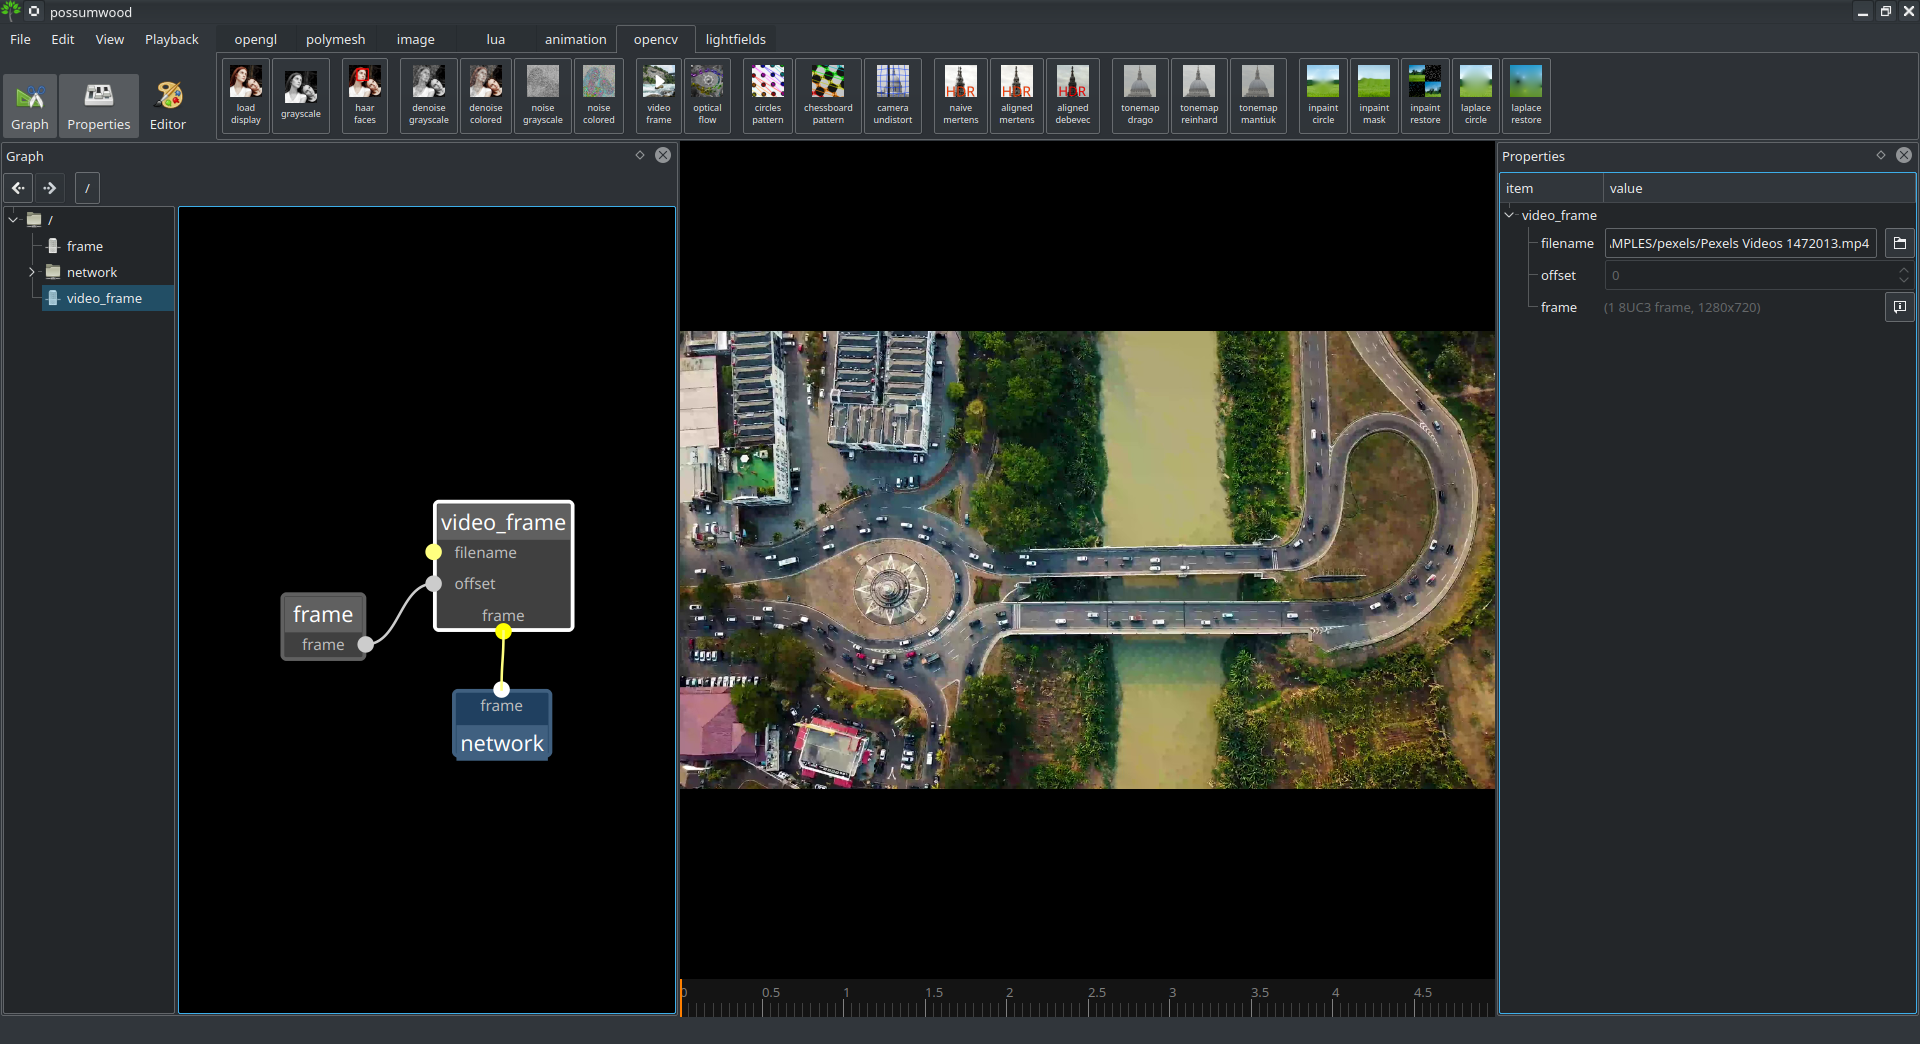The height and width of the screenshot is (1044, 1920).
Task: Expand the network tree item
Action: tap(32, 272)
